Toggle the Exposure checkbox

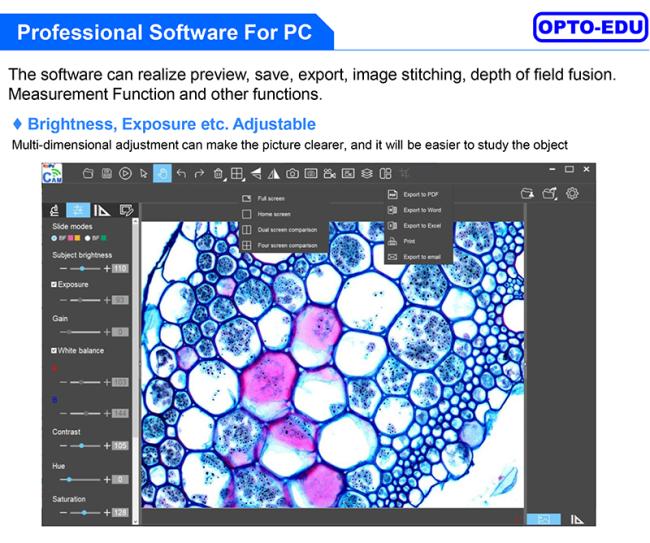pos(55,284)
